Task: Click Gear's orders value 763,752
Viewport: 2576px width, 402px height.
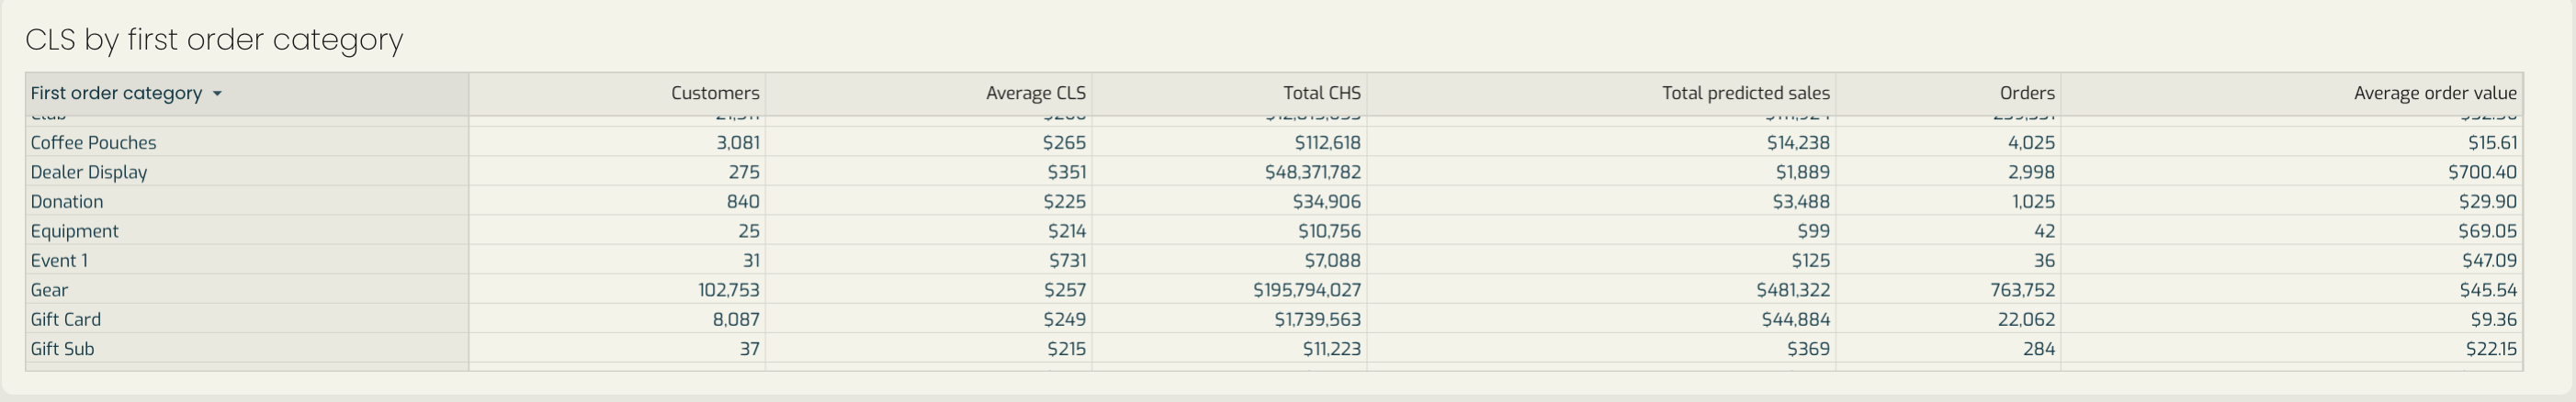Action: point(2022,290)
